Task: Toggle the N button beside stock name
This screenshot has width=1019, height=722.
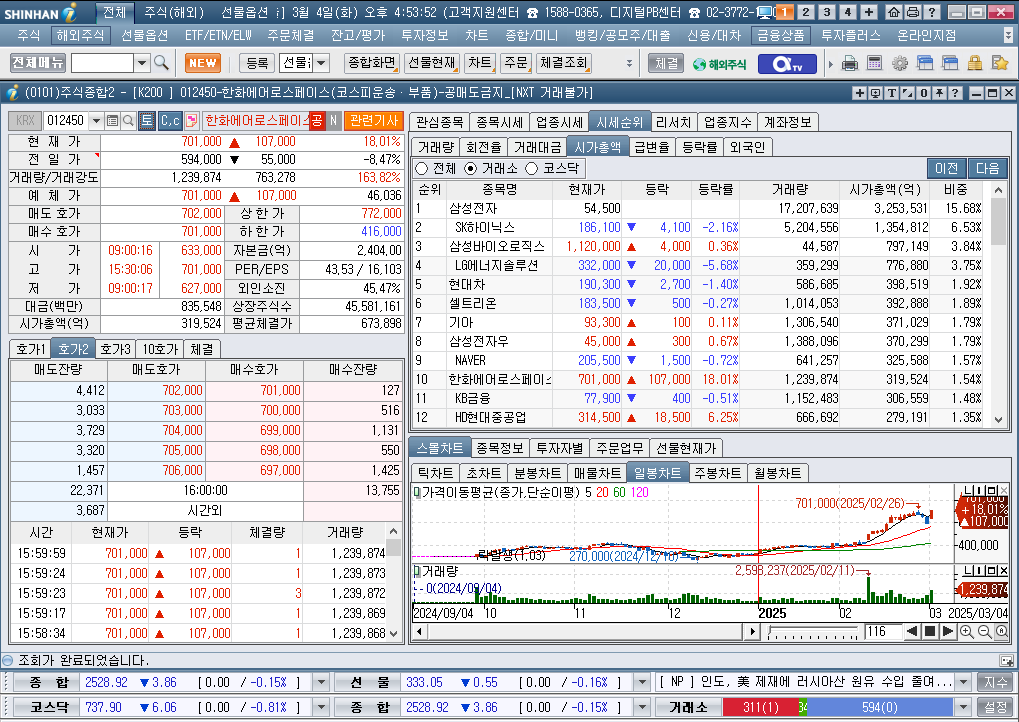Action: point(333,120)
